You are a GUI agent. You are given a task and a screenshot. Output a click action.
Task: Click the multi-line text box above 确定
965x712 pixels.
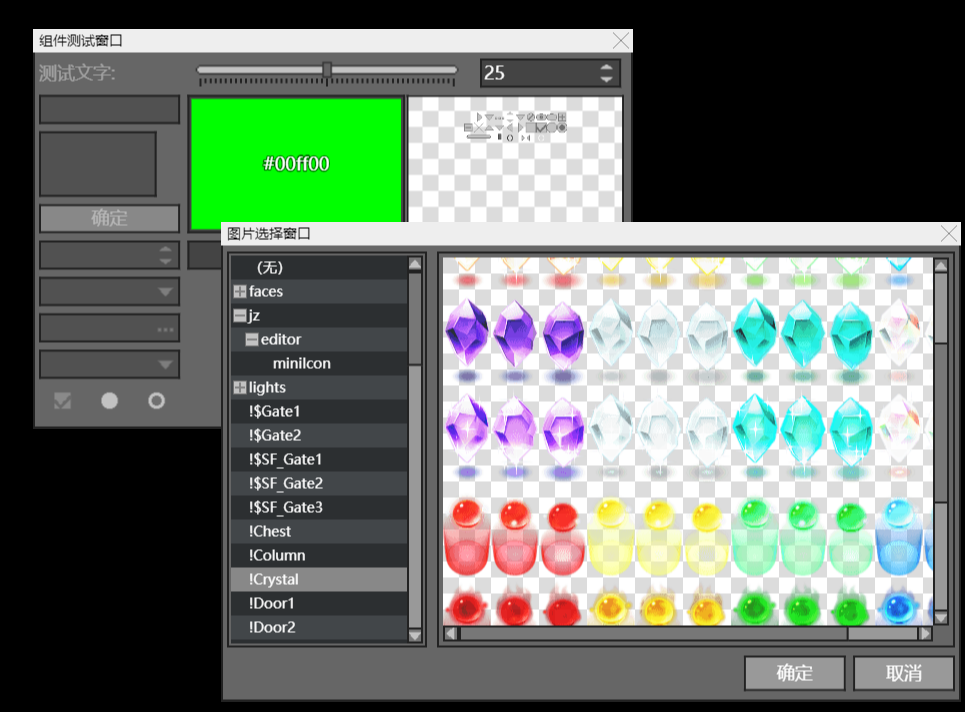[x=98, y=164]
